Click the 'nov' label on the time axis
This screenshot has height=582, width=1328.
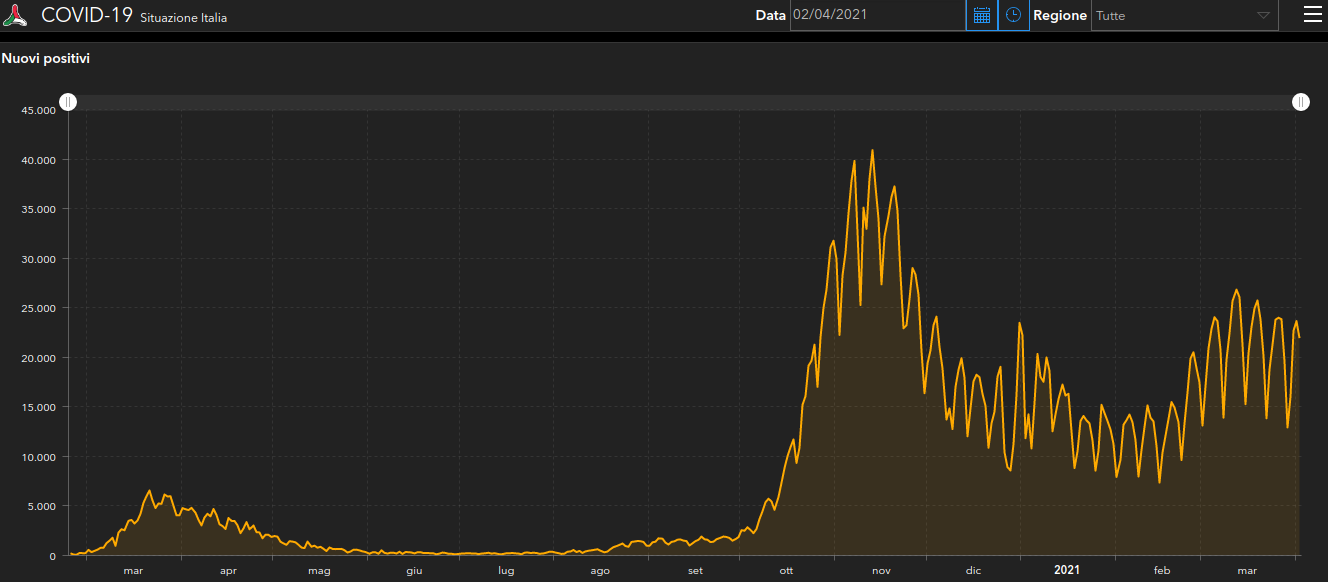tap(881, 571)
